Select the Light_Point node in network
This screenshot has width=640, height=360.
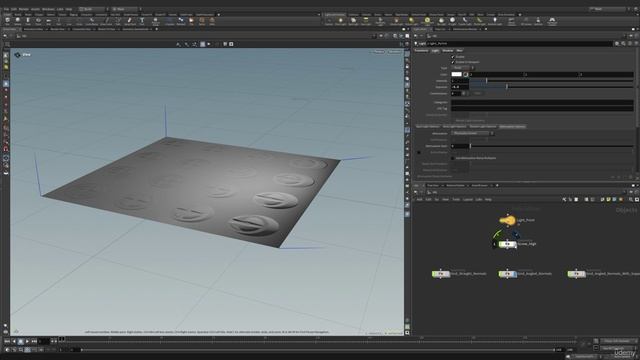pos(507,220)
